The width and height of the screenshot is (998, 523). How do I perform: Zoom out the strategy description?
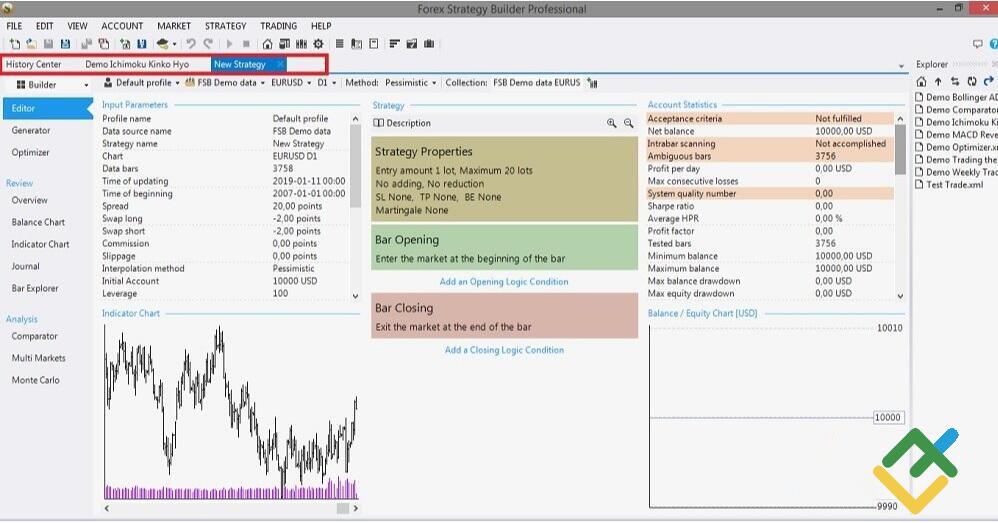pos(629,123)
